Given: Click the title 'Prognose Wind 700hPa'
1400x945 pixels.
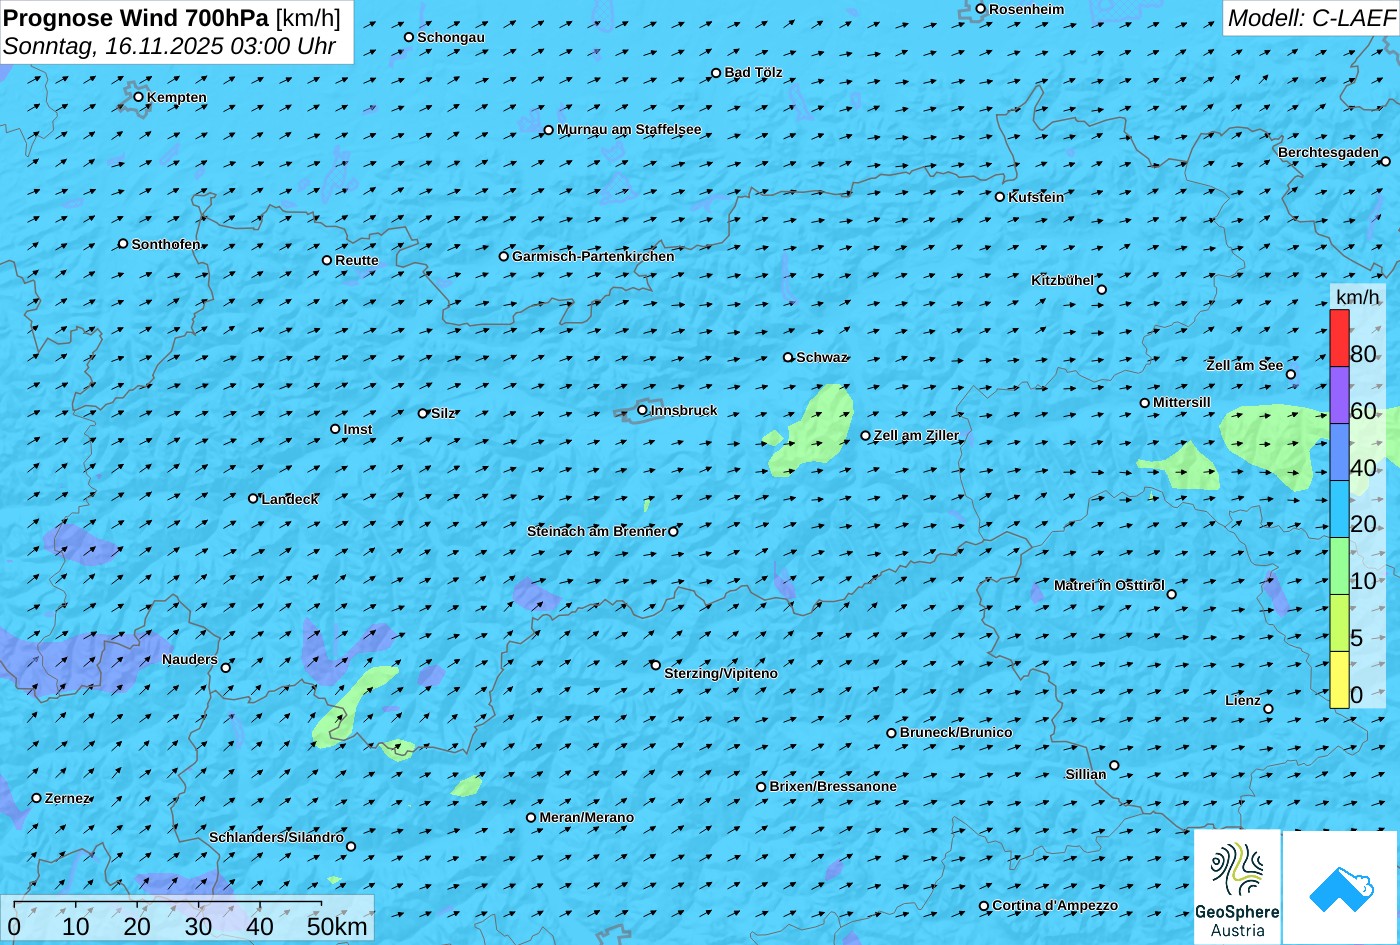Looking at the screenshot, I should pos(136,17).
